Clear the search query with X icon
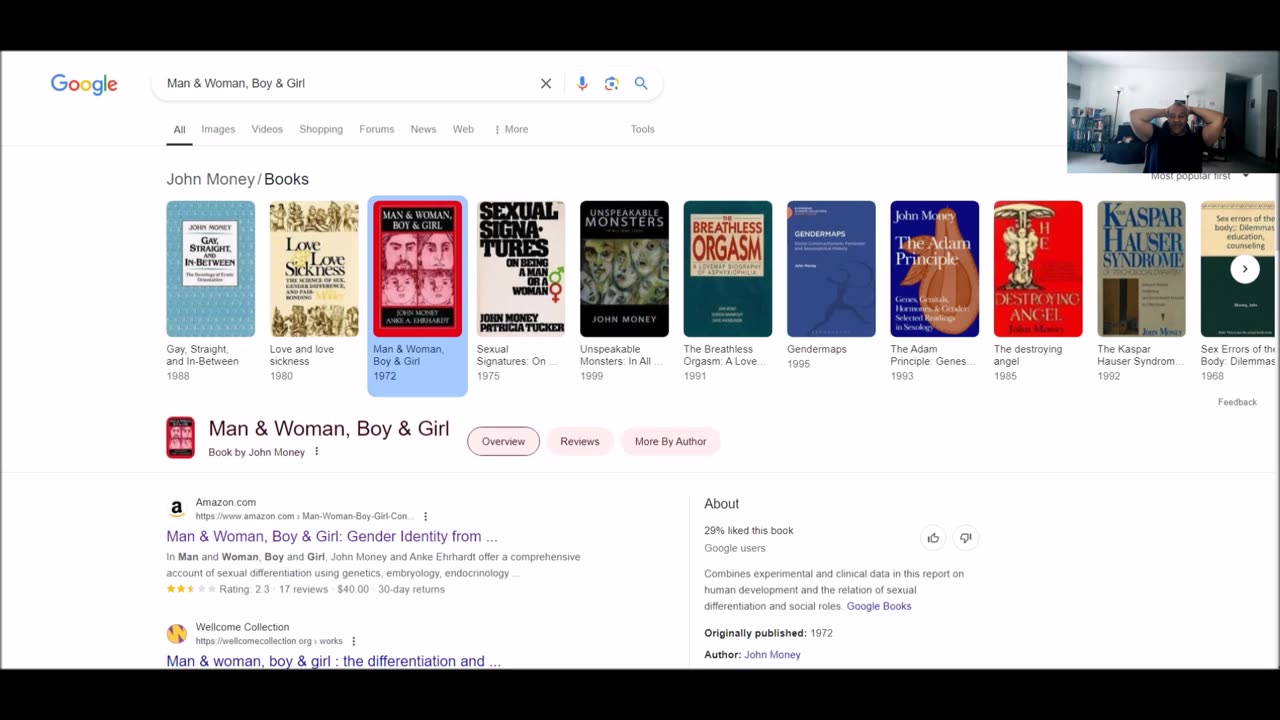The image size is (1280, 720). (546, 84)
